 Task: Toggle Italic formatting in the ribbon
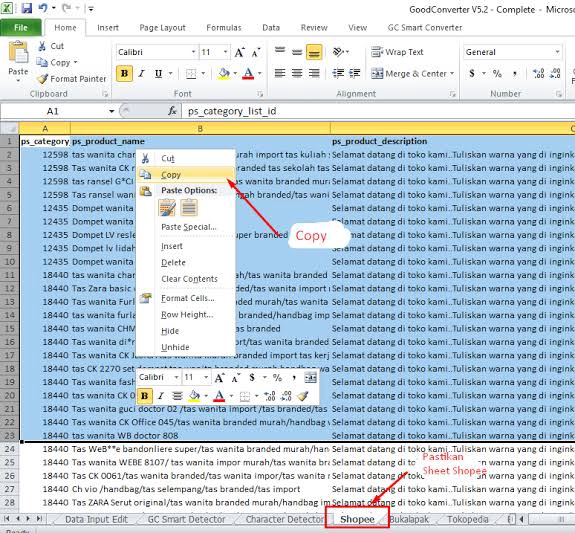coord(142,74)
